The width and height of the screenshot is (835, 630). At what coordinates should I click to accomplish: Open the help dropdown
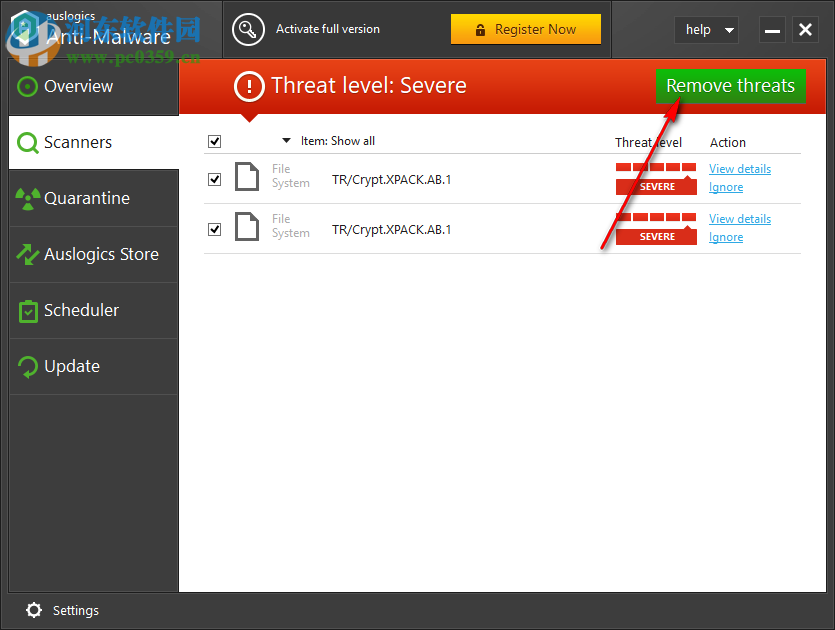tap(706, 30)
